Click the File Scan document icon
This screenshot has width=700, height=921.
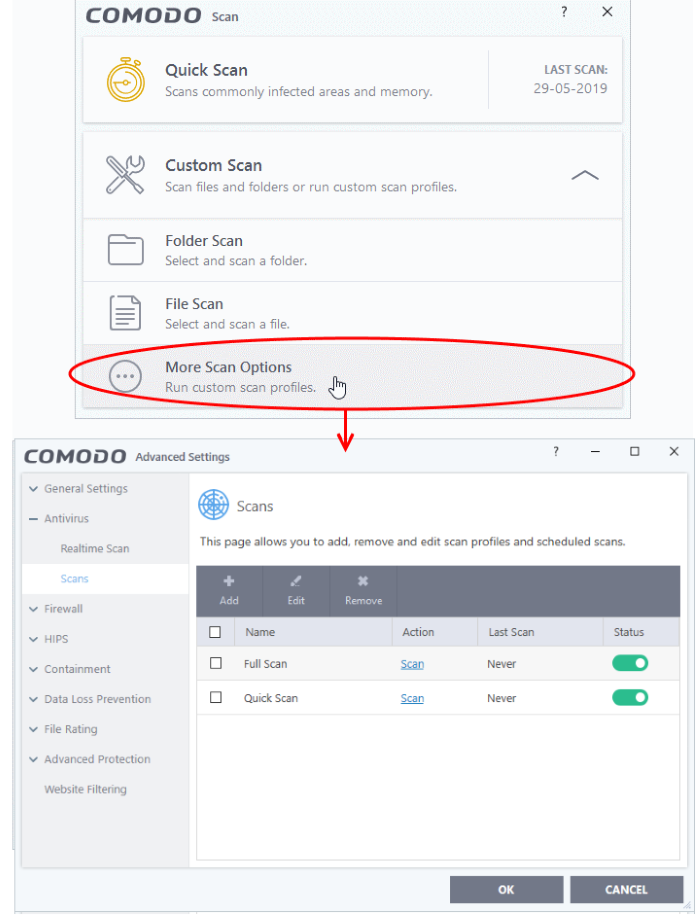coord(126,312)
